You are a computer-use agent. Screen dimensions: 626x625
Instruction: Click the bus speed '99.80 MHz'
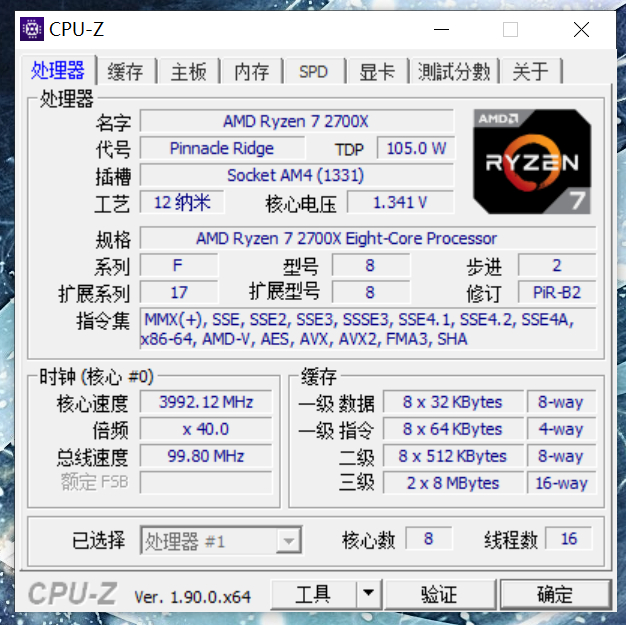point(206,456)
